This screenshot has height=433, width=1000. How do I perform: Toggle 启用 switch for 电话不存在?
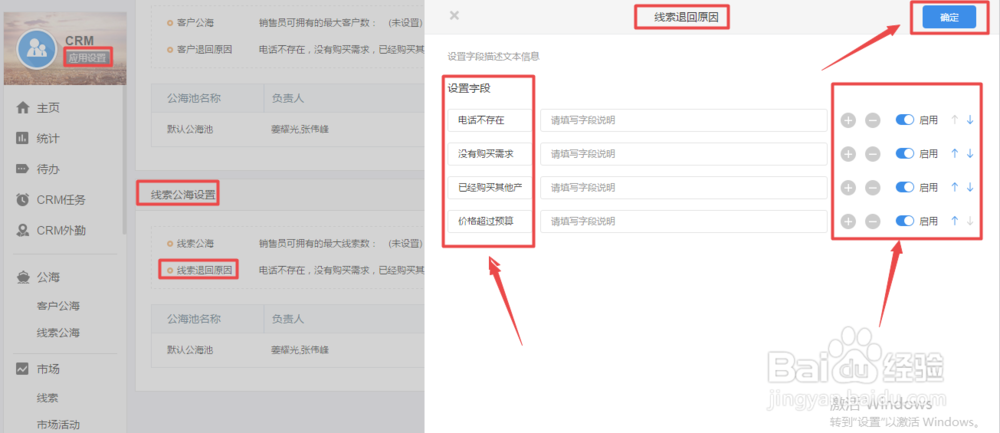[905, 120]
